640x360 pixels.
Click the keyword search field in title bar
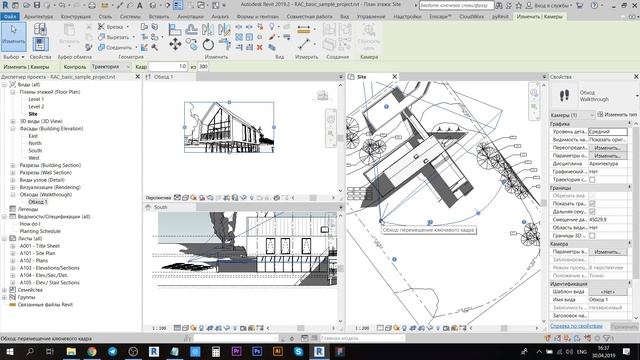(x=456, y=5)
